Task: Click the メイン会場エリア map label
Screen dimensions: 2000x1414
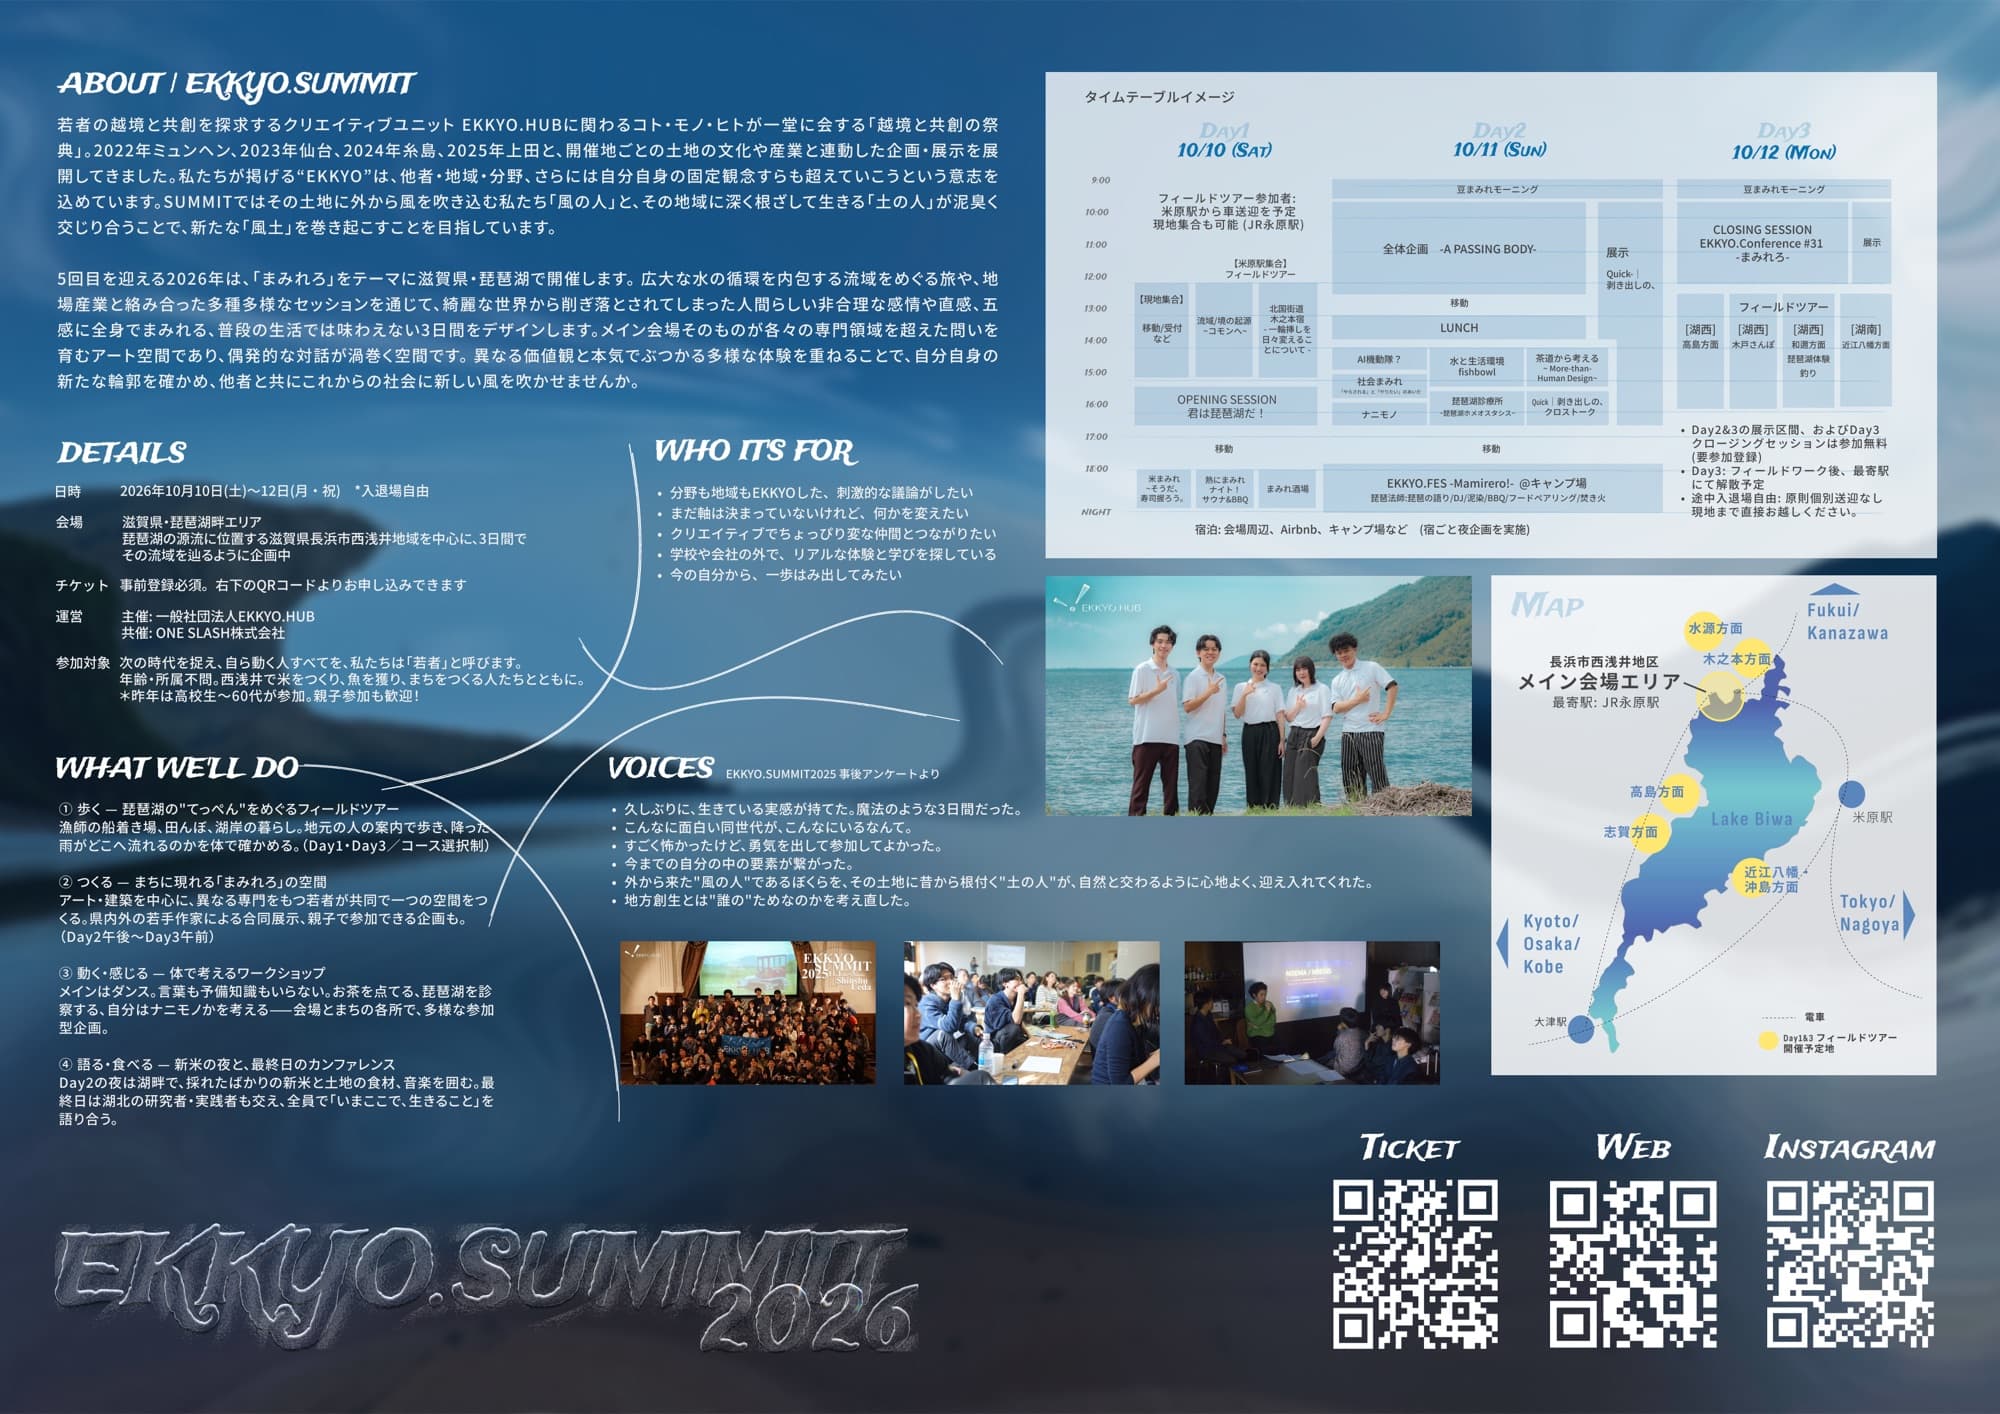Action: pyautogui.click(x=1598, y=681)
